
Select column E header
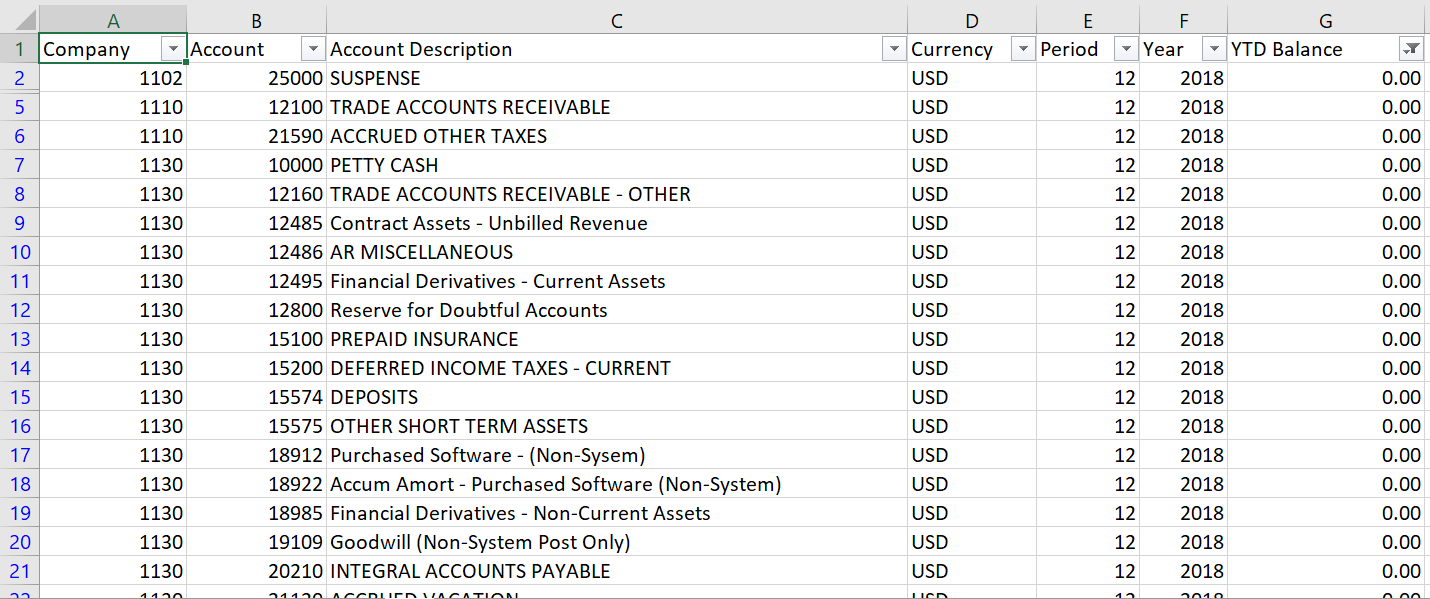click(1088, 20)
